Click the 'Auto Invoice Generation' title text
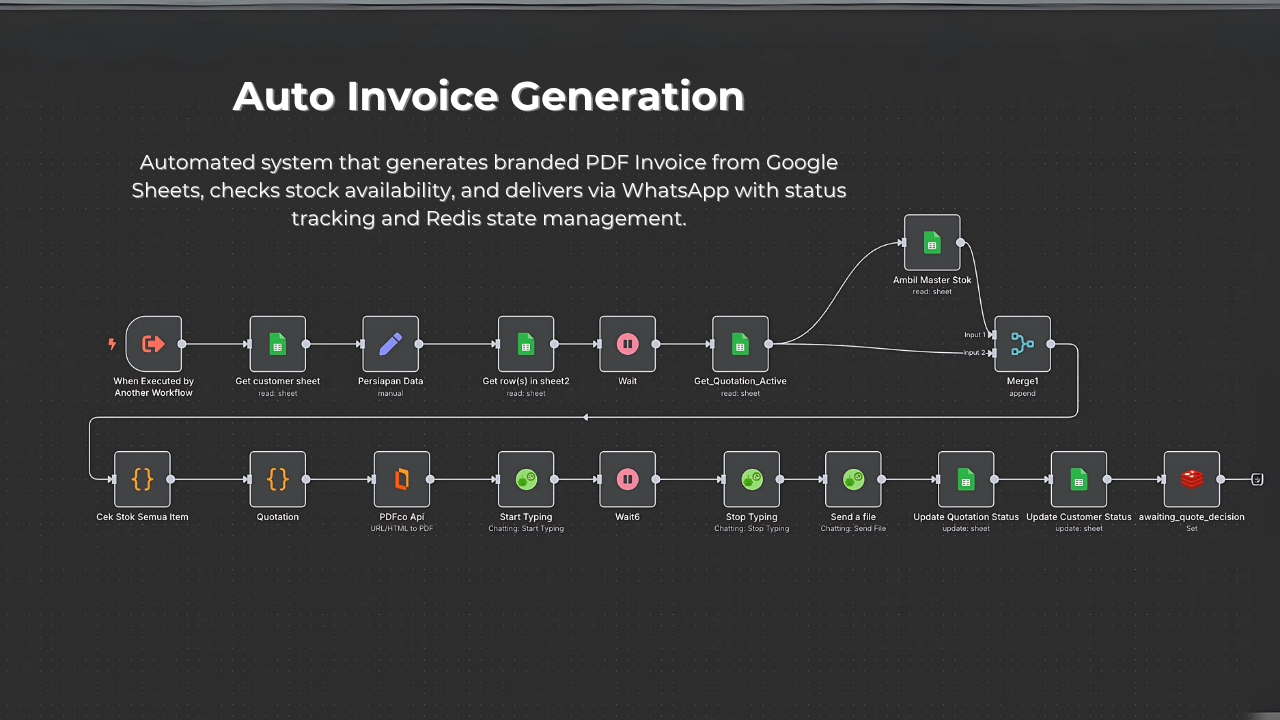 [489, 97]
